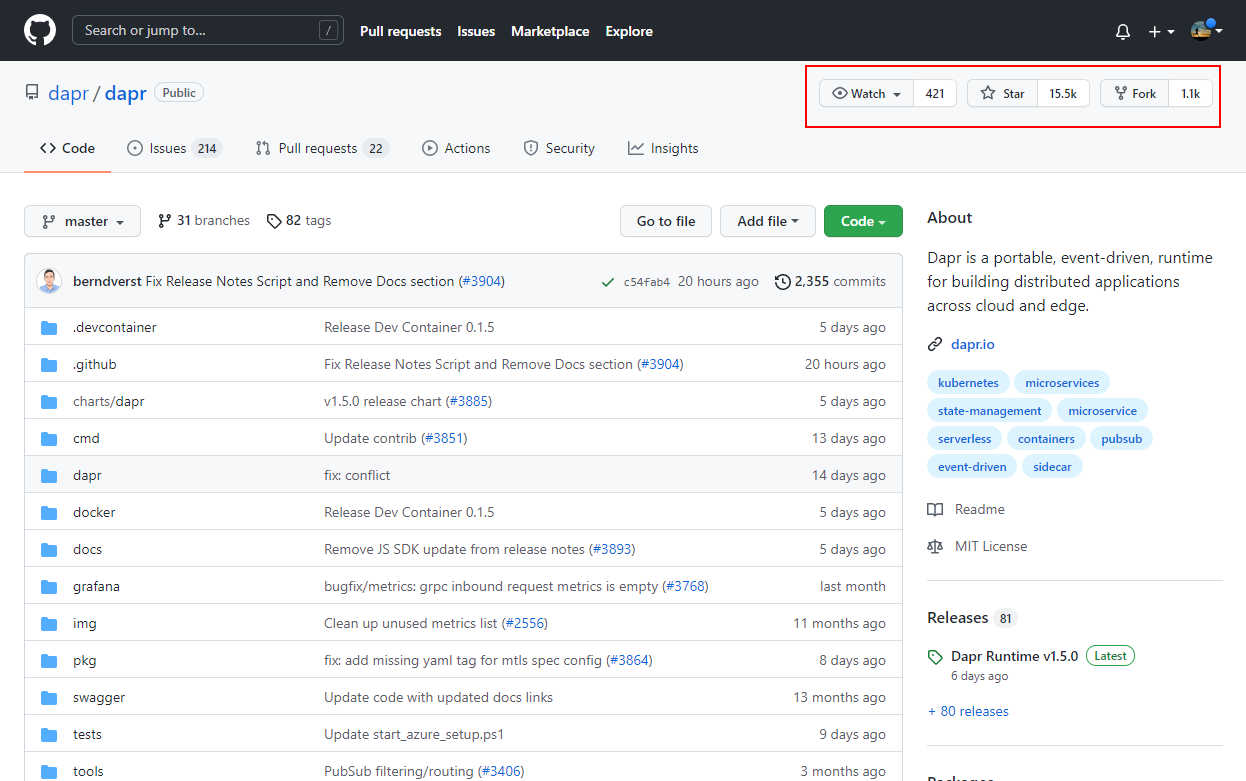The width and height of the screenshot is (1246, 781).
Task: Select the sidecar topic tag
Action: pyautogui.click(x=1052, y=467)
